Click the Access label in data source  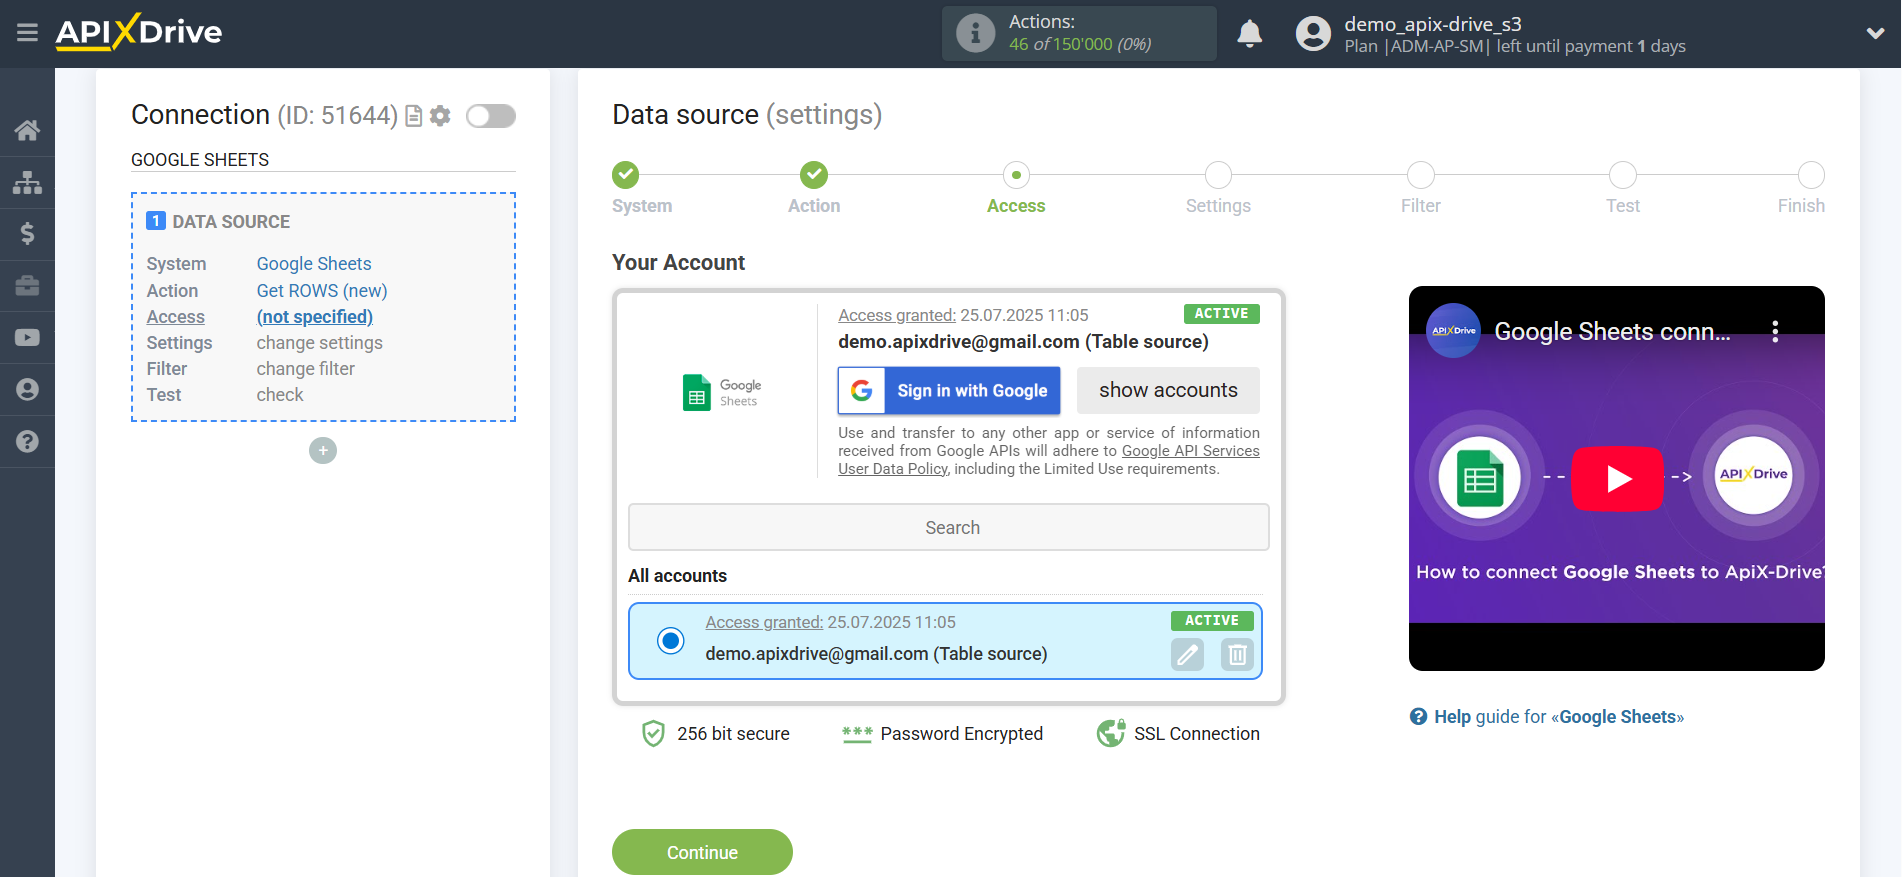(x=176, y=317)
